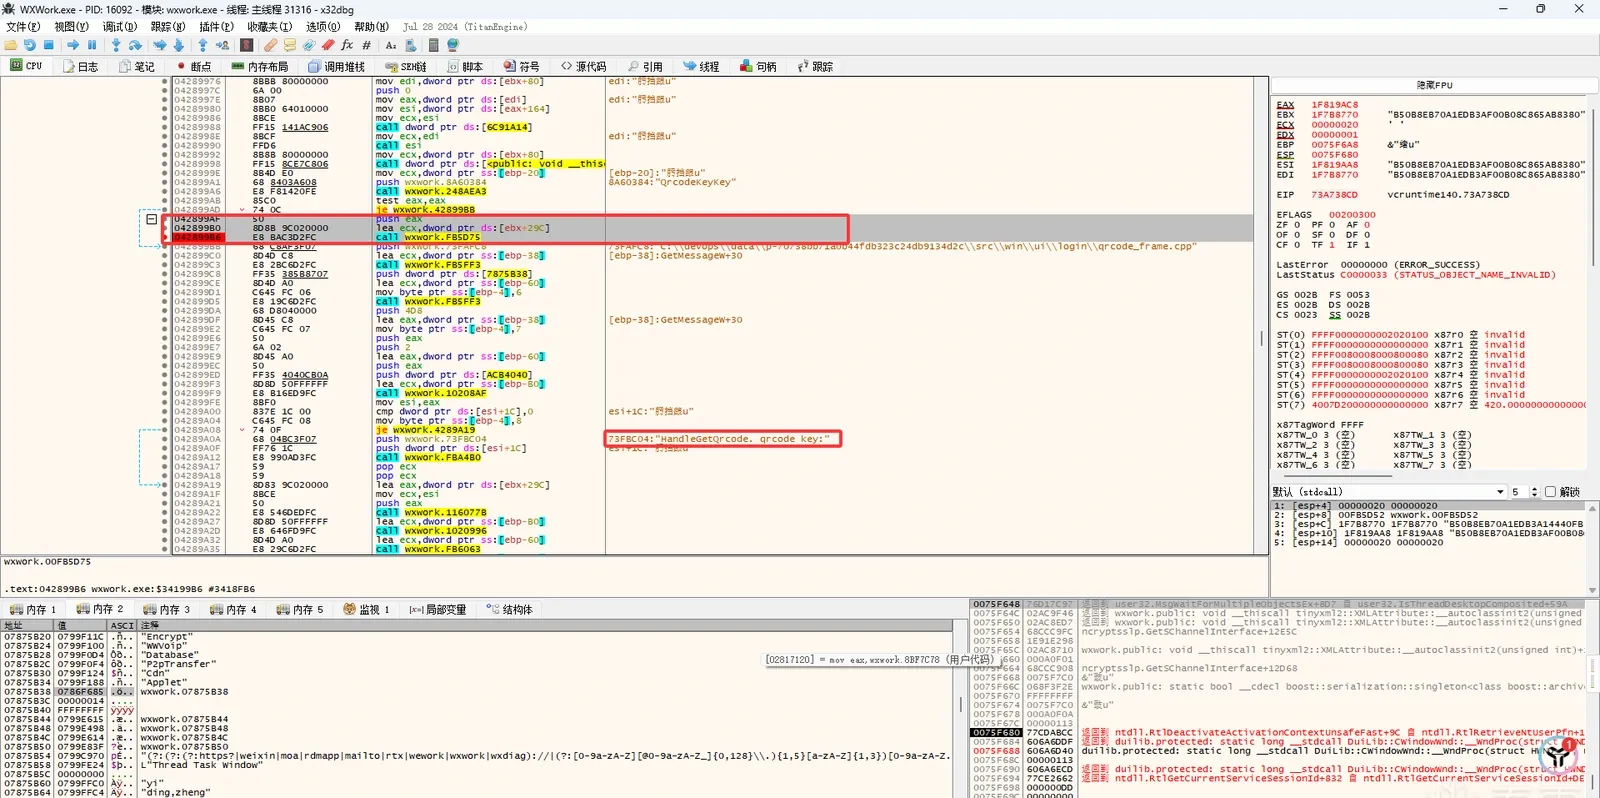This screenshot has width=1600, height=798.
Task: Click the EAX register value 1F819AC8
Action: (1334, 105)
